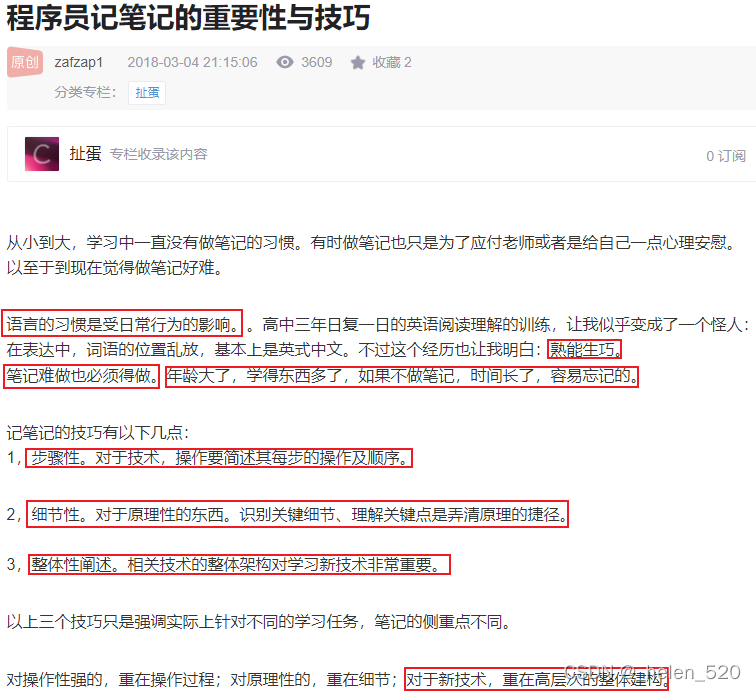Viewport: 756px width, 691px height.
Task: Click highlighted text 对于新技术，重在高层次的整体建构
Action: (x=537, y=679)
